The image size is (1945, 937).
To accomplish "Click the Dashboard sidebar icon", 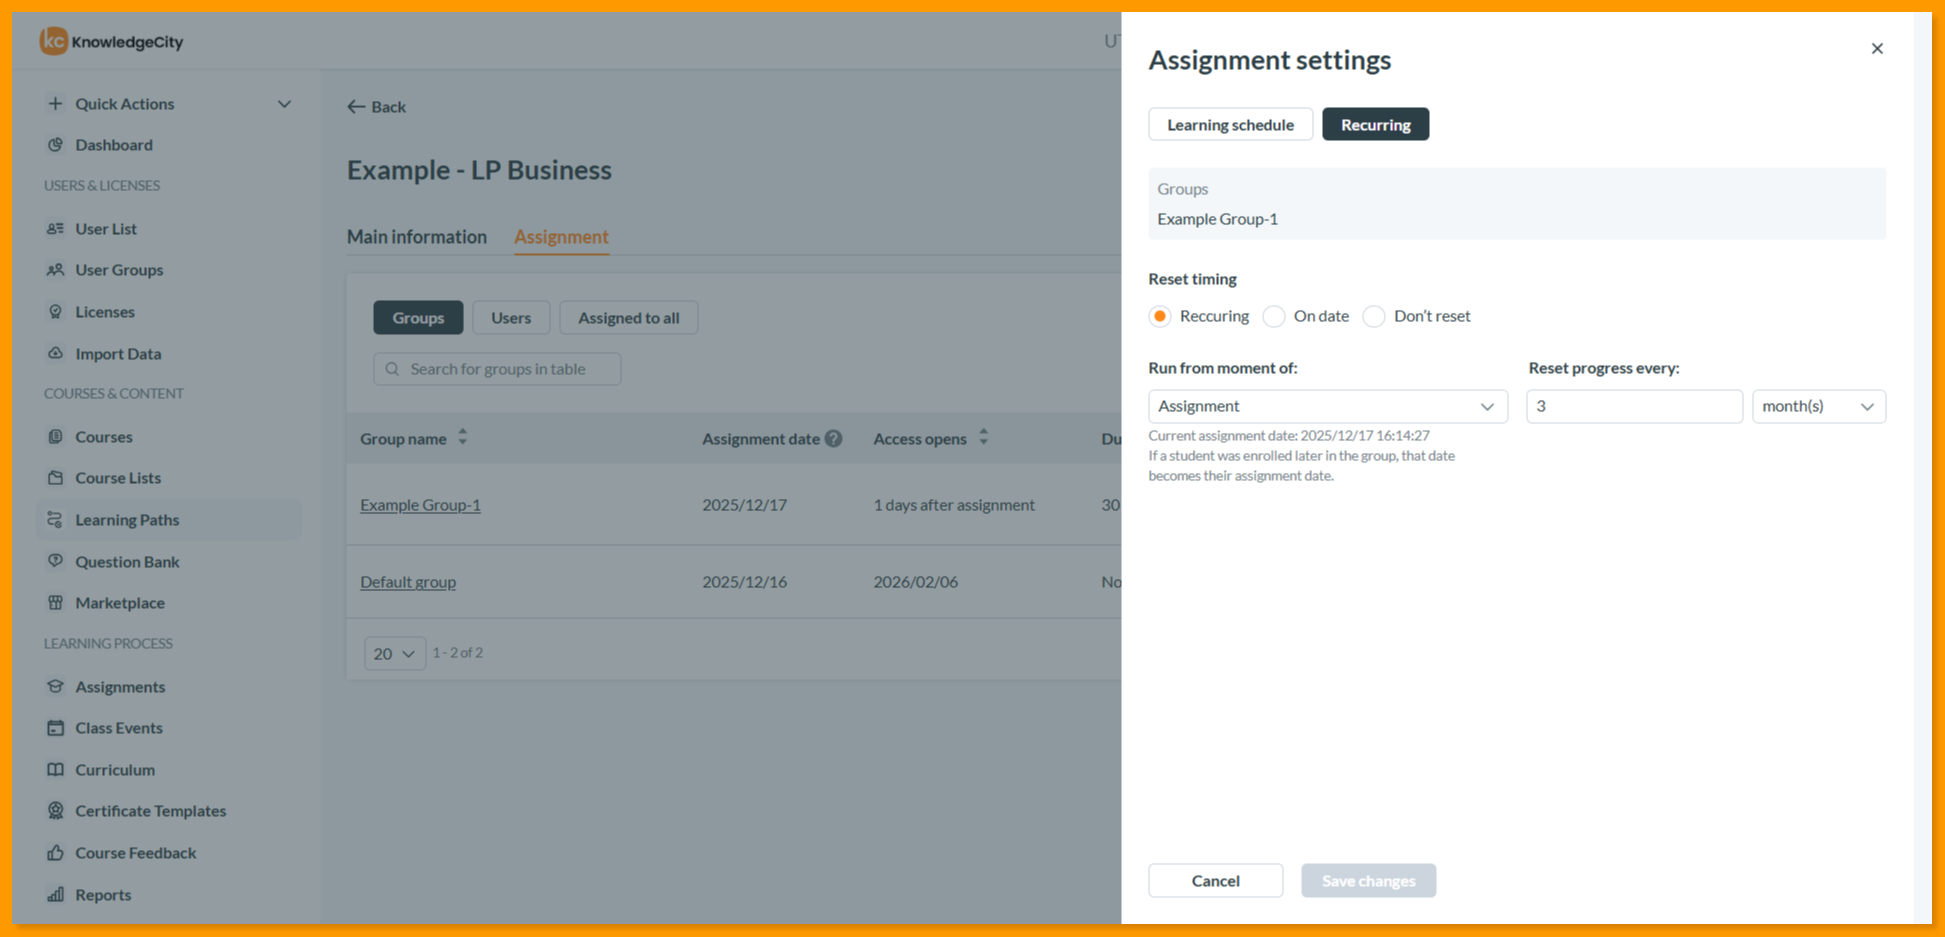I will point(55,145).
